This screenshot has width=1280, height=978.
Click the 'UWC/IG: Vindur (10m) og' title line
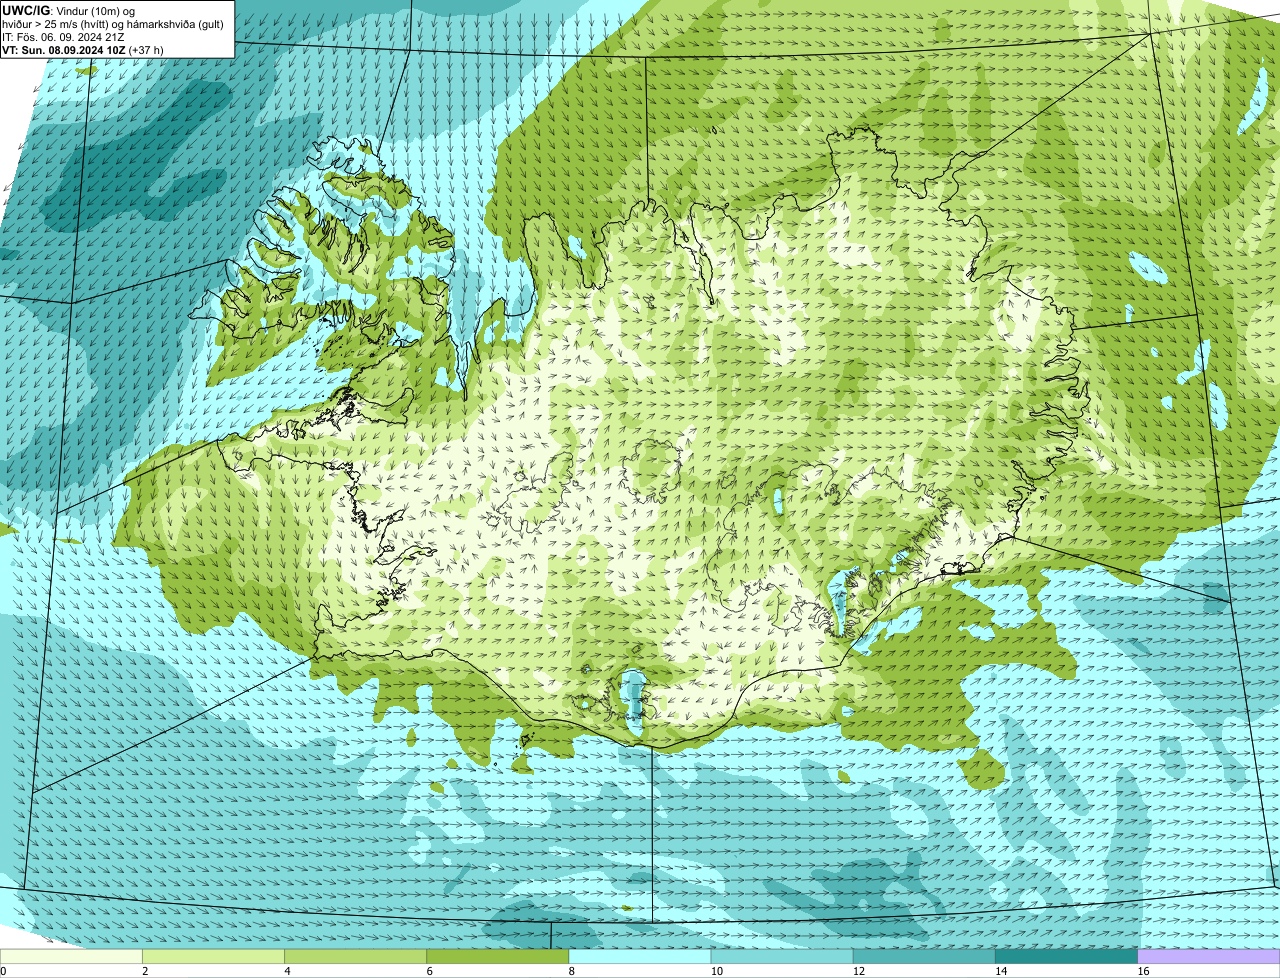pyautogui.click(x=69, y=10)
